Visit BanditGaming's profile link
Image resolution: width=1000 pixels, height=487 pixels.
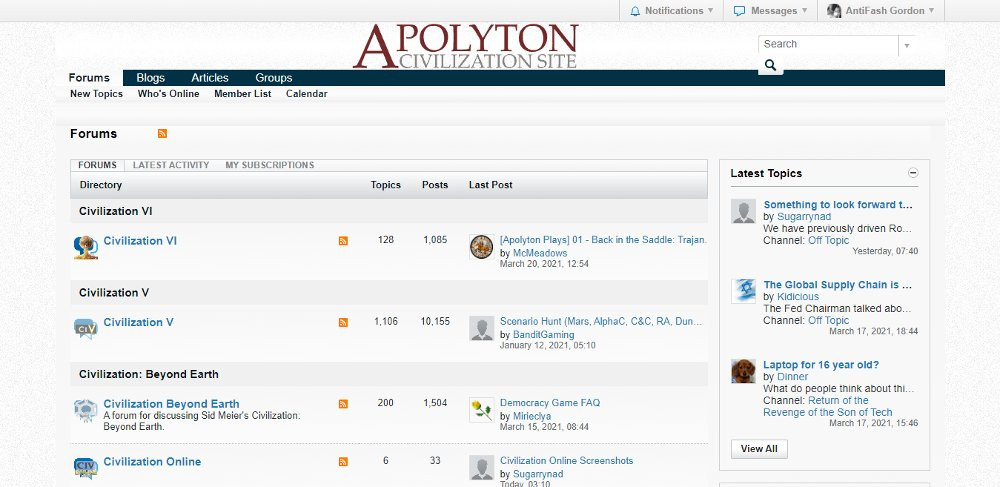[543, 335]
